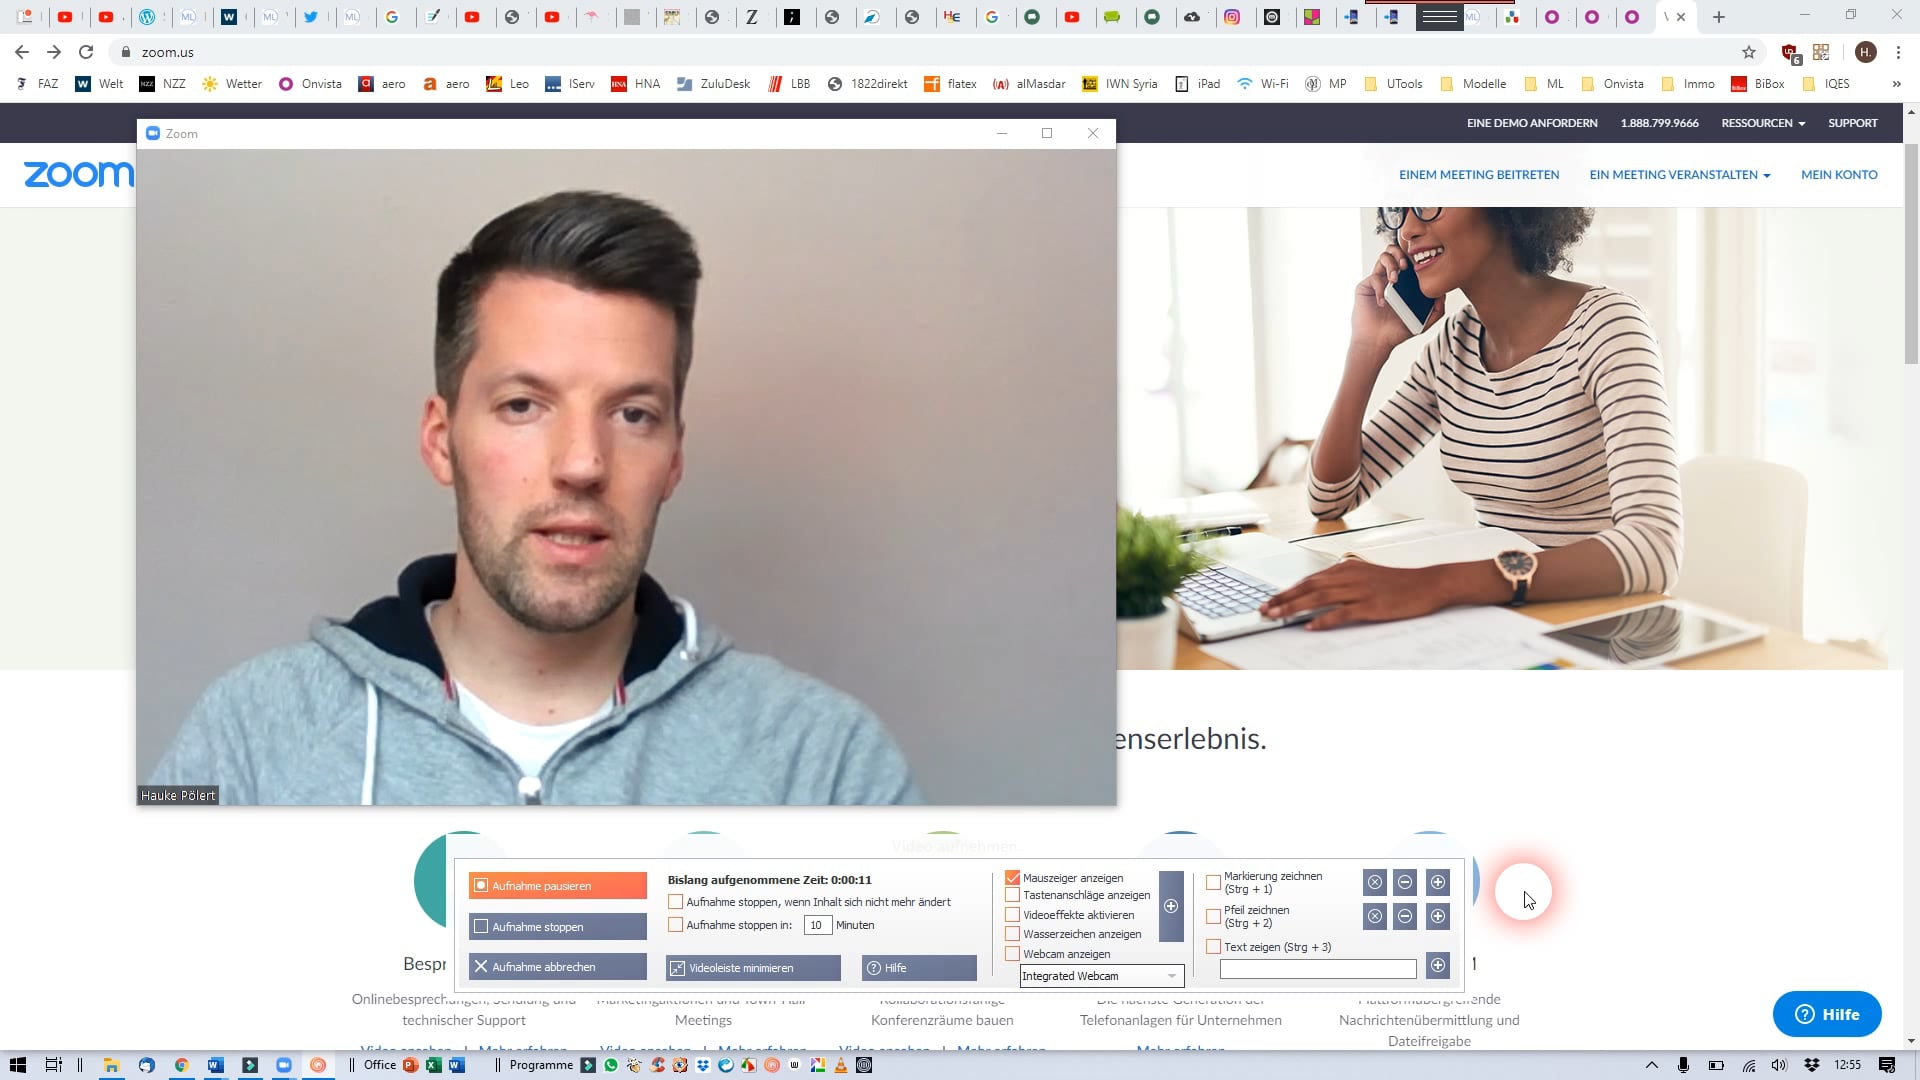Click the X icon in Pfeil zeichnen row
Screen dimensions: 1920x1080
click(1375, 916)
